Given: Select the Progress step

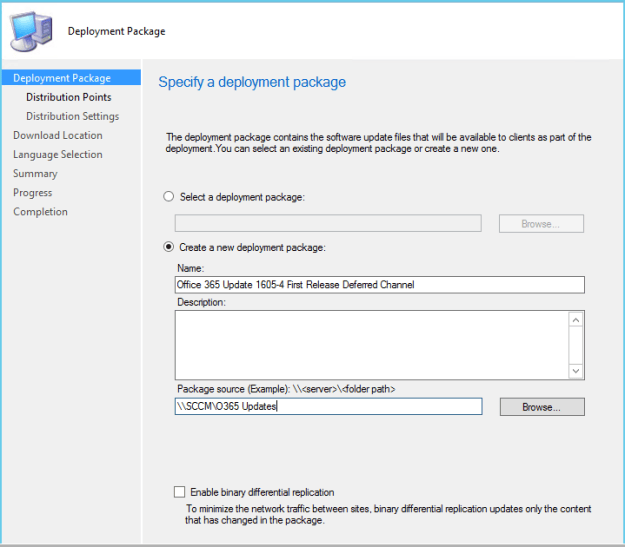Looking at the screenshot, I should [x=33, y=193].
